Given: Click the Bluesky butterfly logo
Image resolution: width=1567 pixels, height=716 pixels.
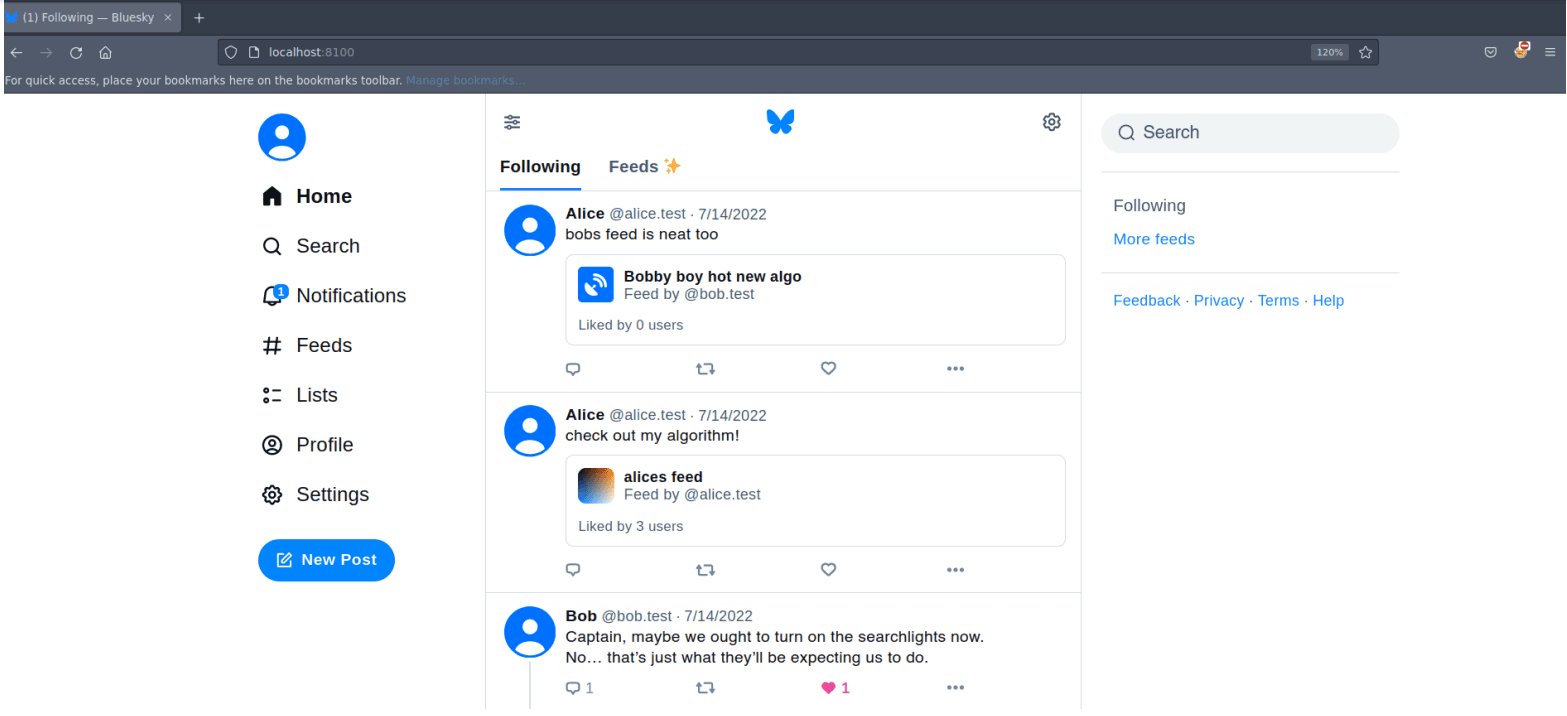Looking at the screenshot, I should point(780,121).
